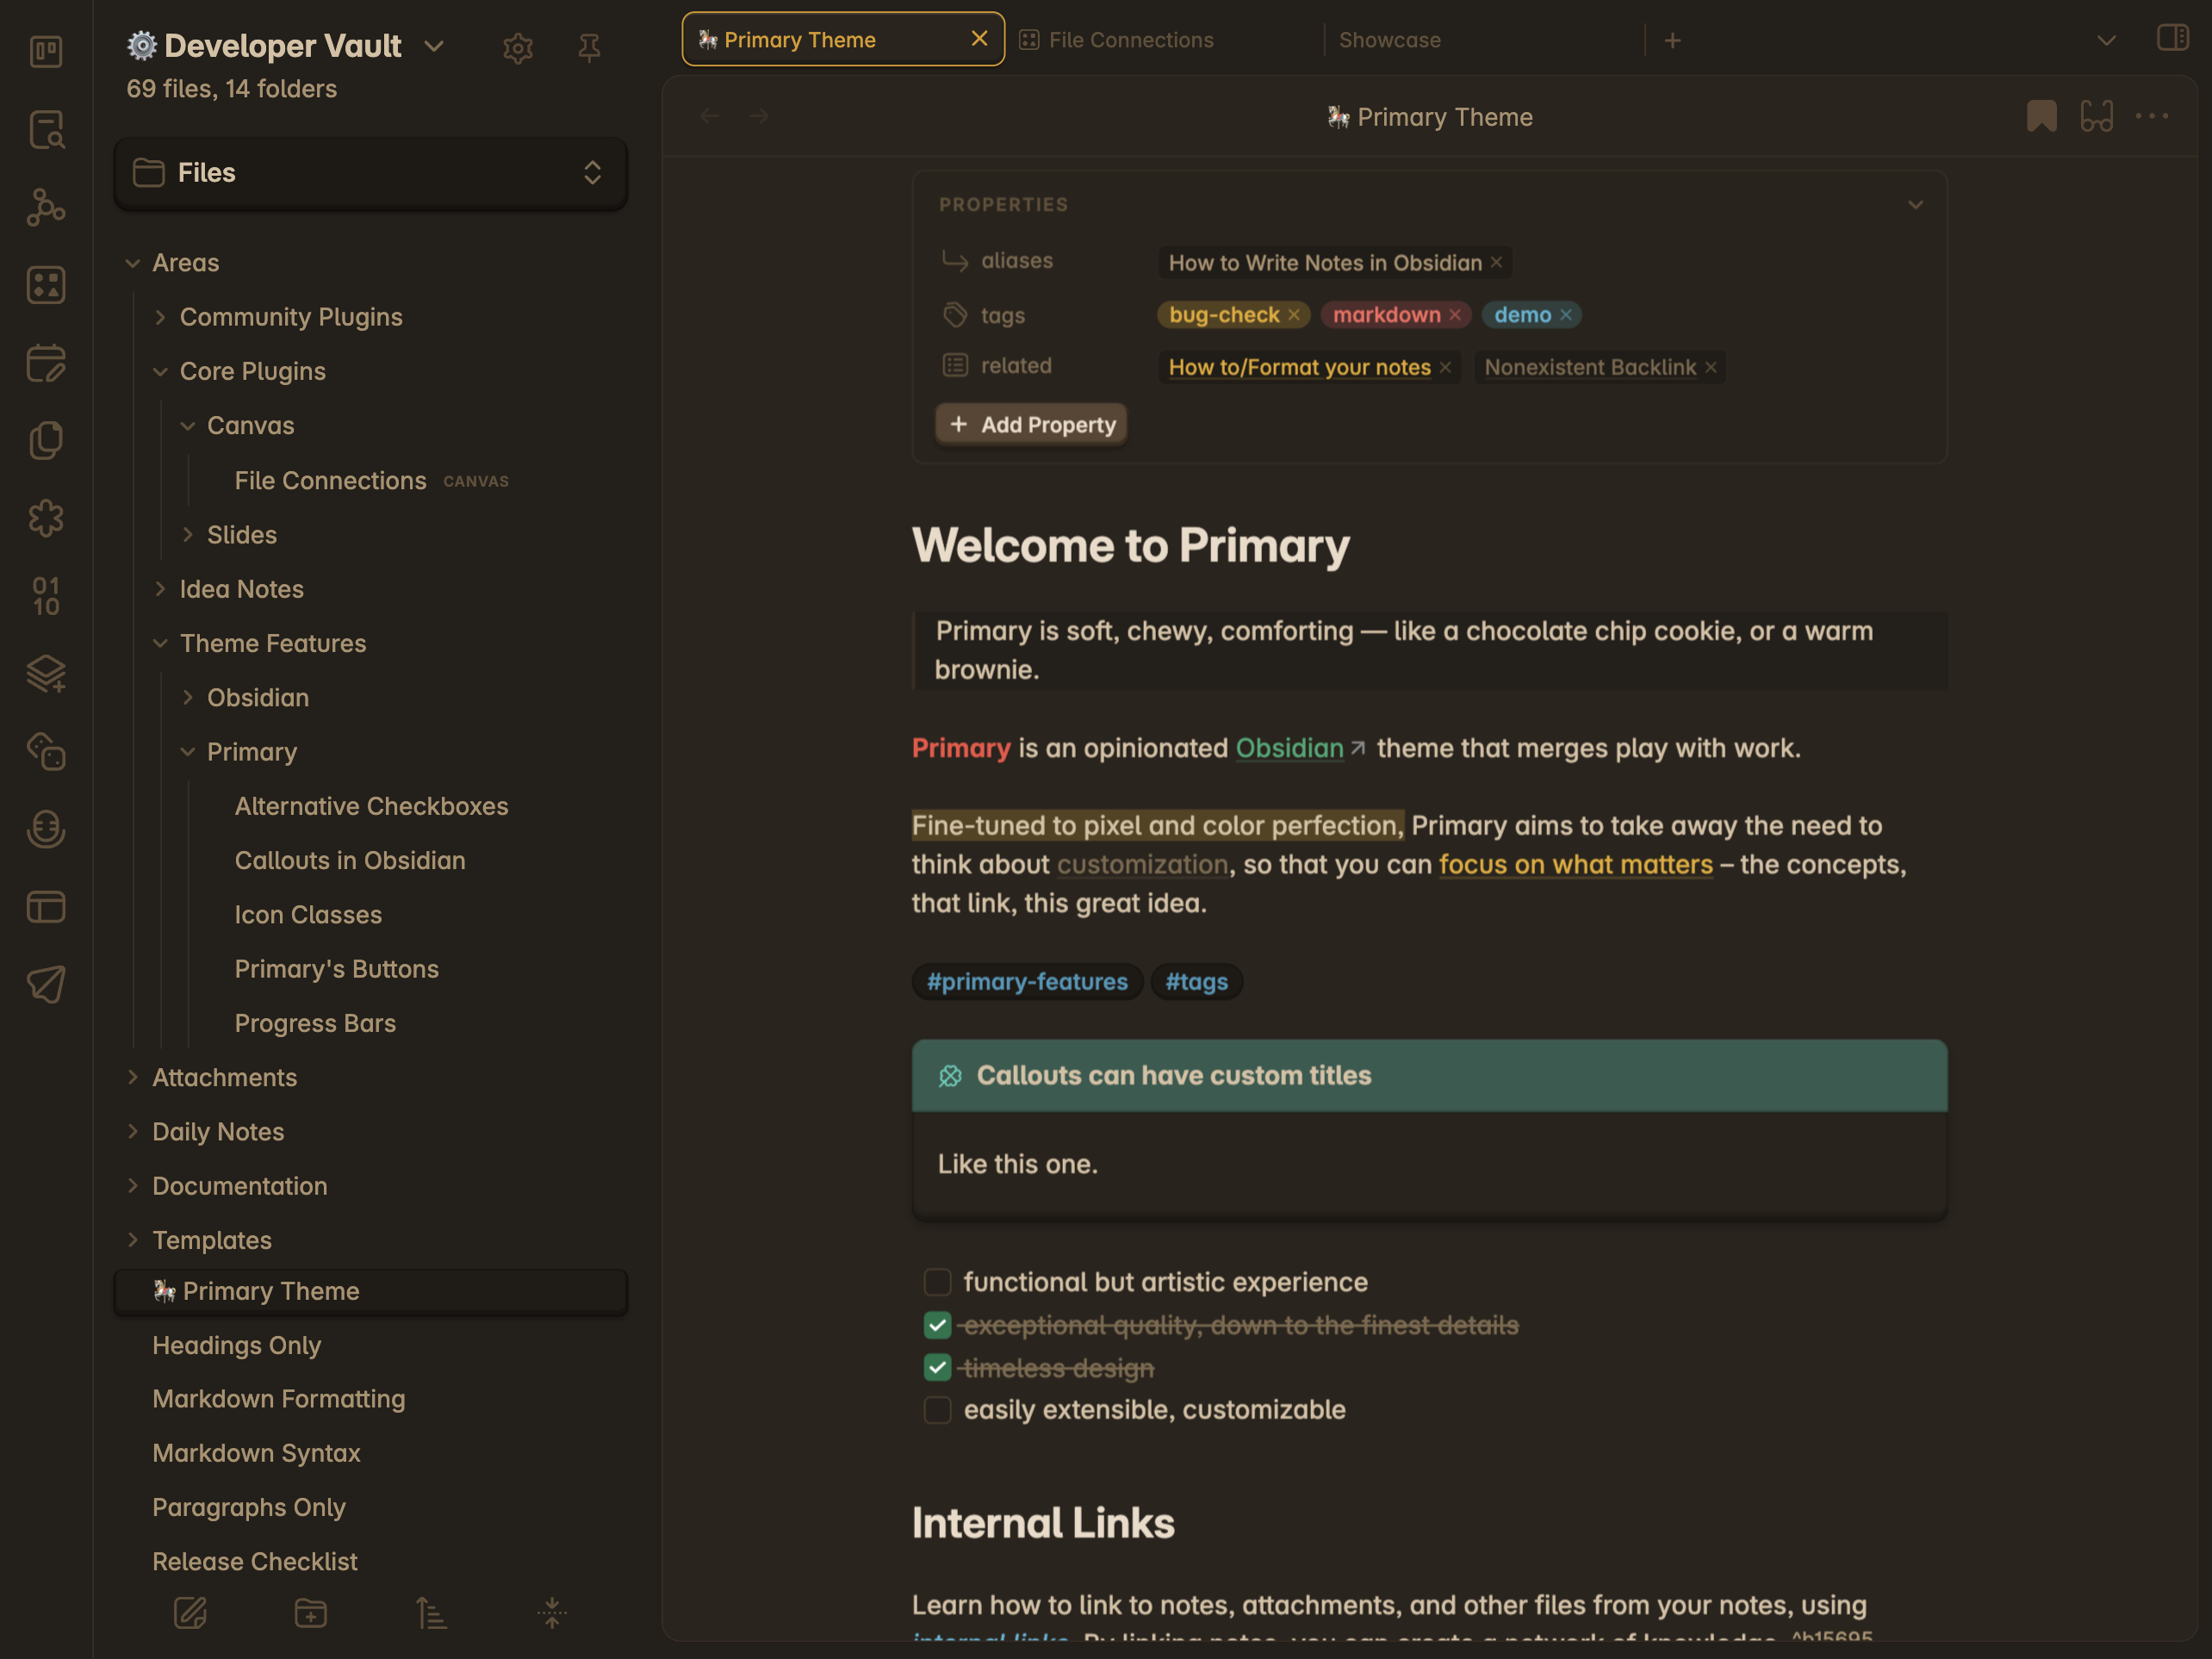Open the Files view selector dropdown
The width and height of the screenshot is (2212, 1659).
tap(371, 173)
